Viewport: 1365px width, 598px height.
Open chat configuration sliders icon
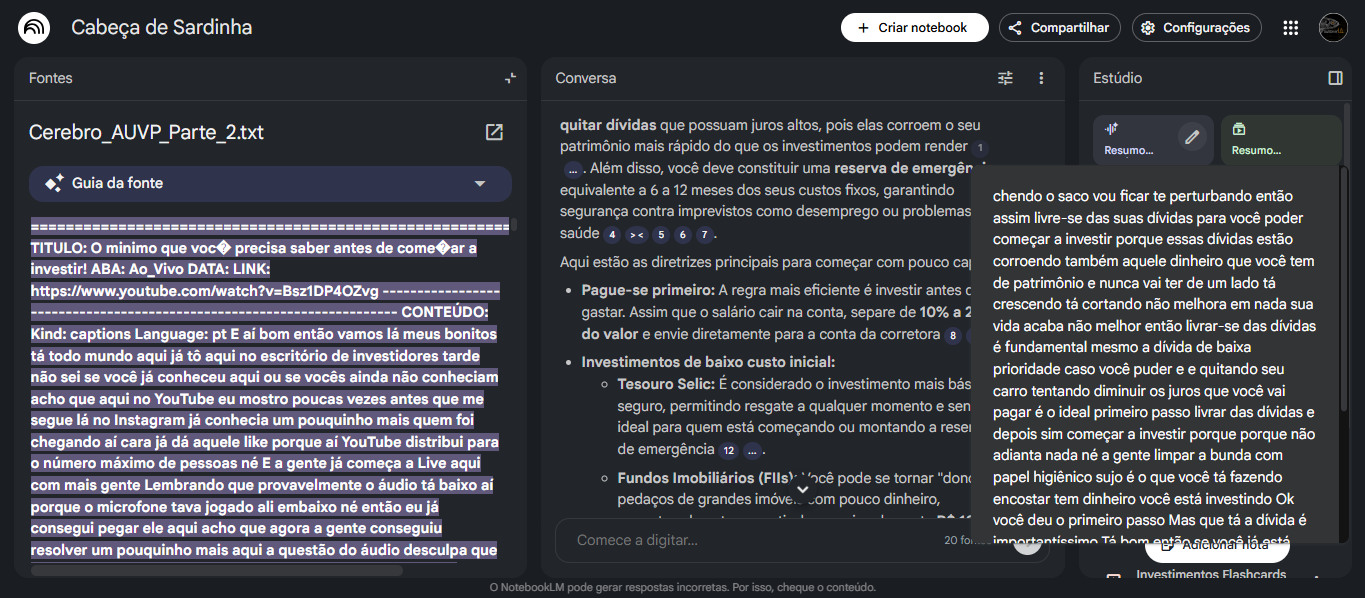coord(1005,78)
